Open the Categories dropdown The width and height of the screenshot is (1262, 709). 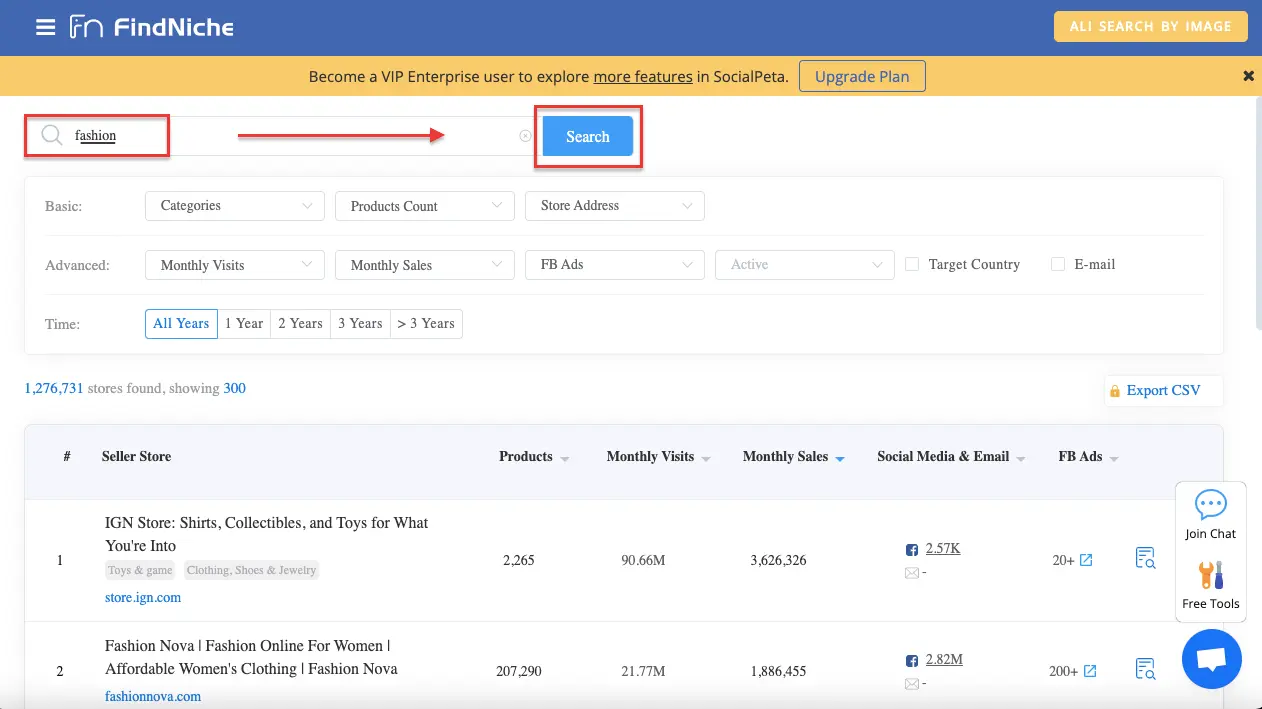click(x=234, y=205)
